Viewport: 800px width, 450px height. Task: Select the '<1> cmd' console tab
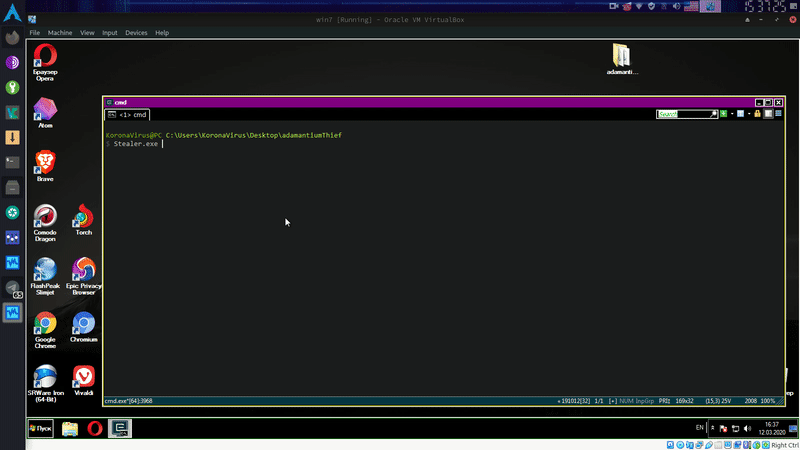click(x=128, y=115)
